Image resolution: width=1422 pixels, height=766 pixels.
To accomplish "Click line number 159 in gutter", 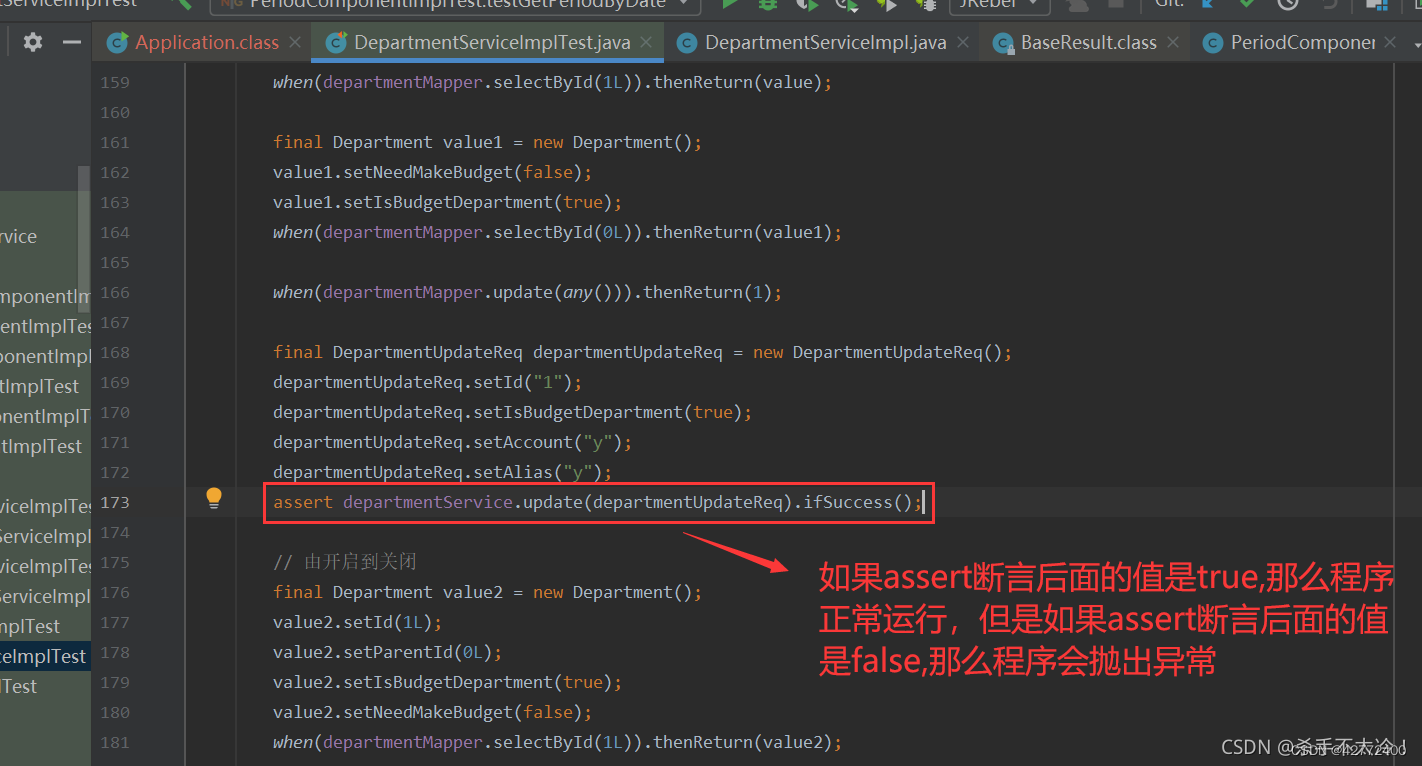I will [x=115, y=82].
